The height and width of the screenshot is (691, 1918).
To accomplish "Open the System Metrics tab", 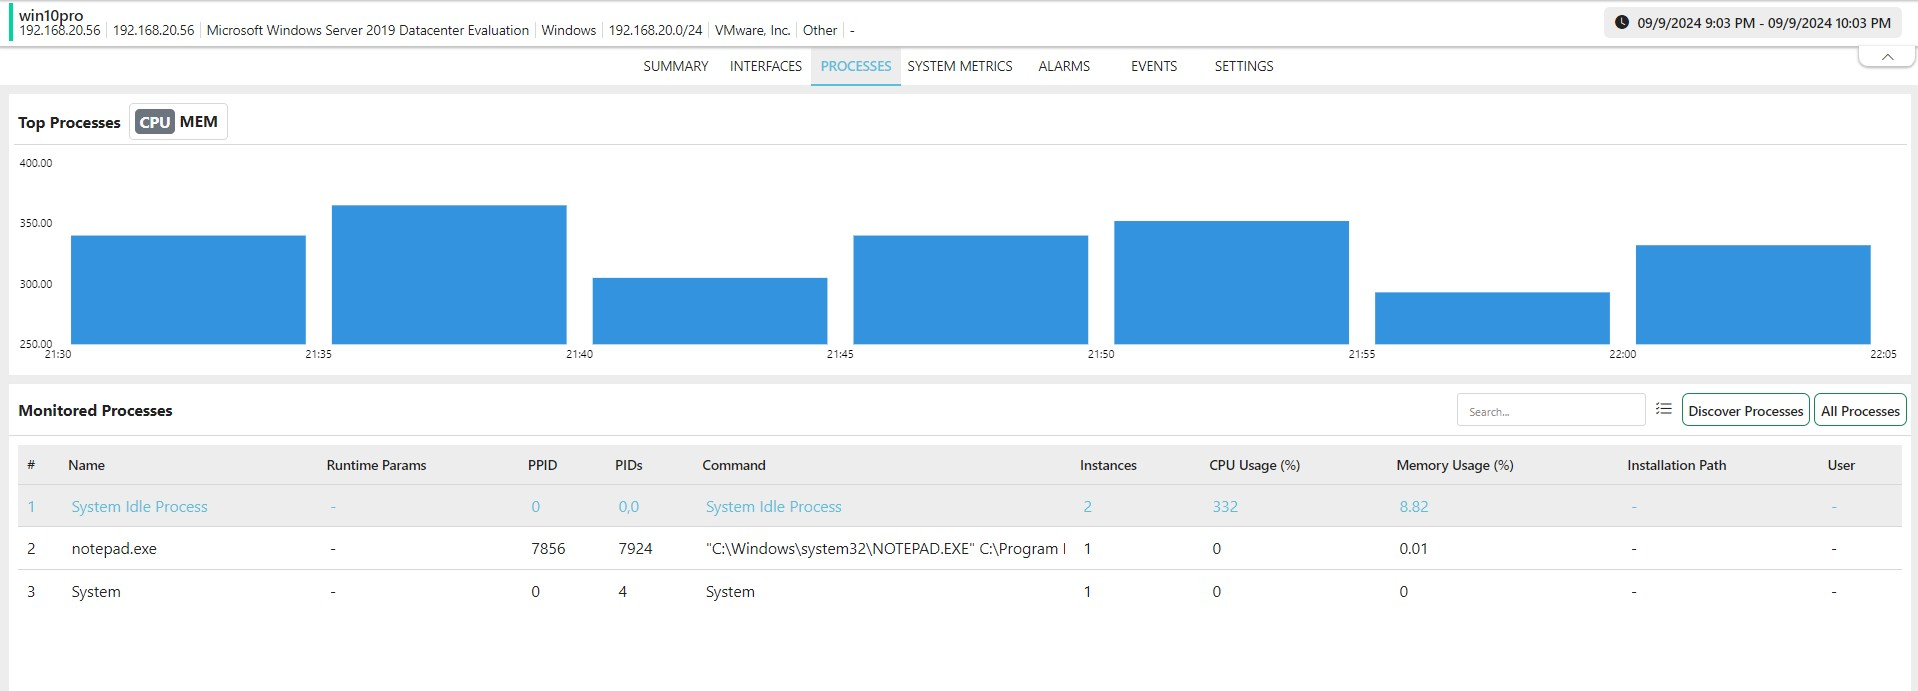I will [x=959, y=66].
